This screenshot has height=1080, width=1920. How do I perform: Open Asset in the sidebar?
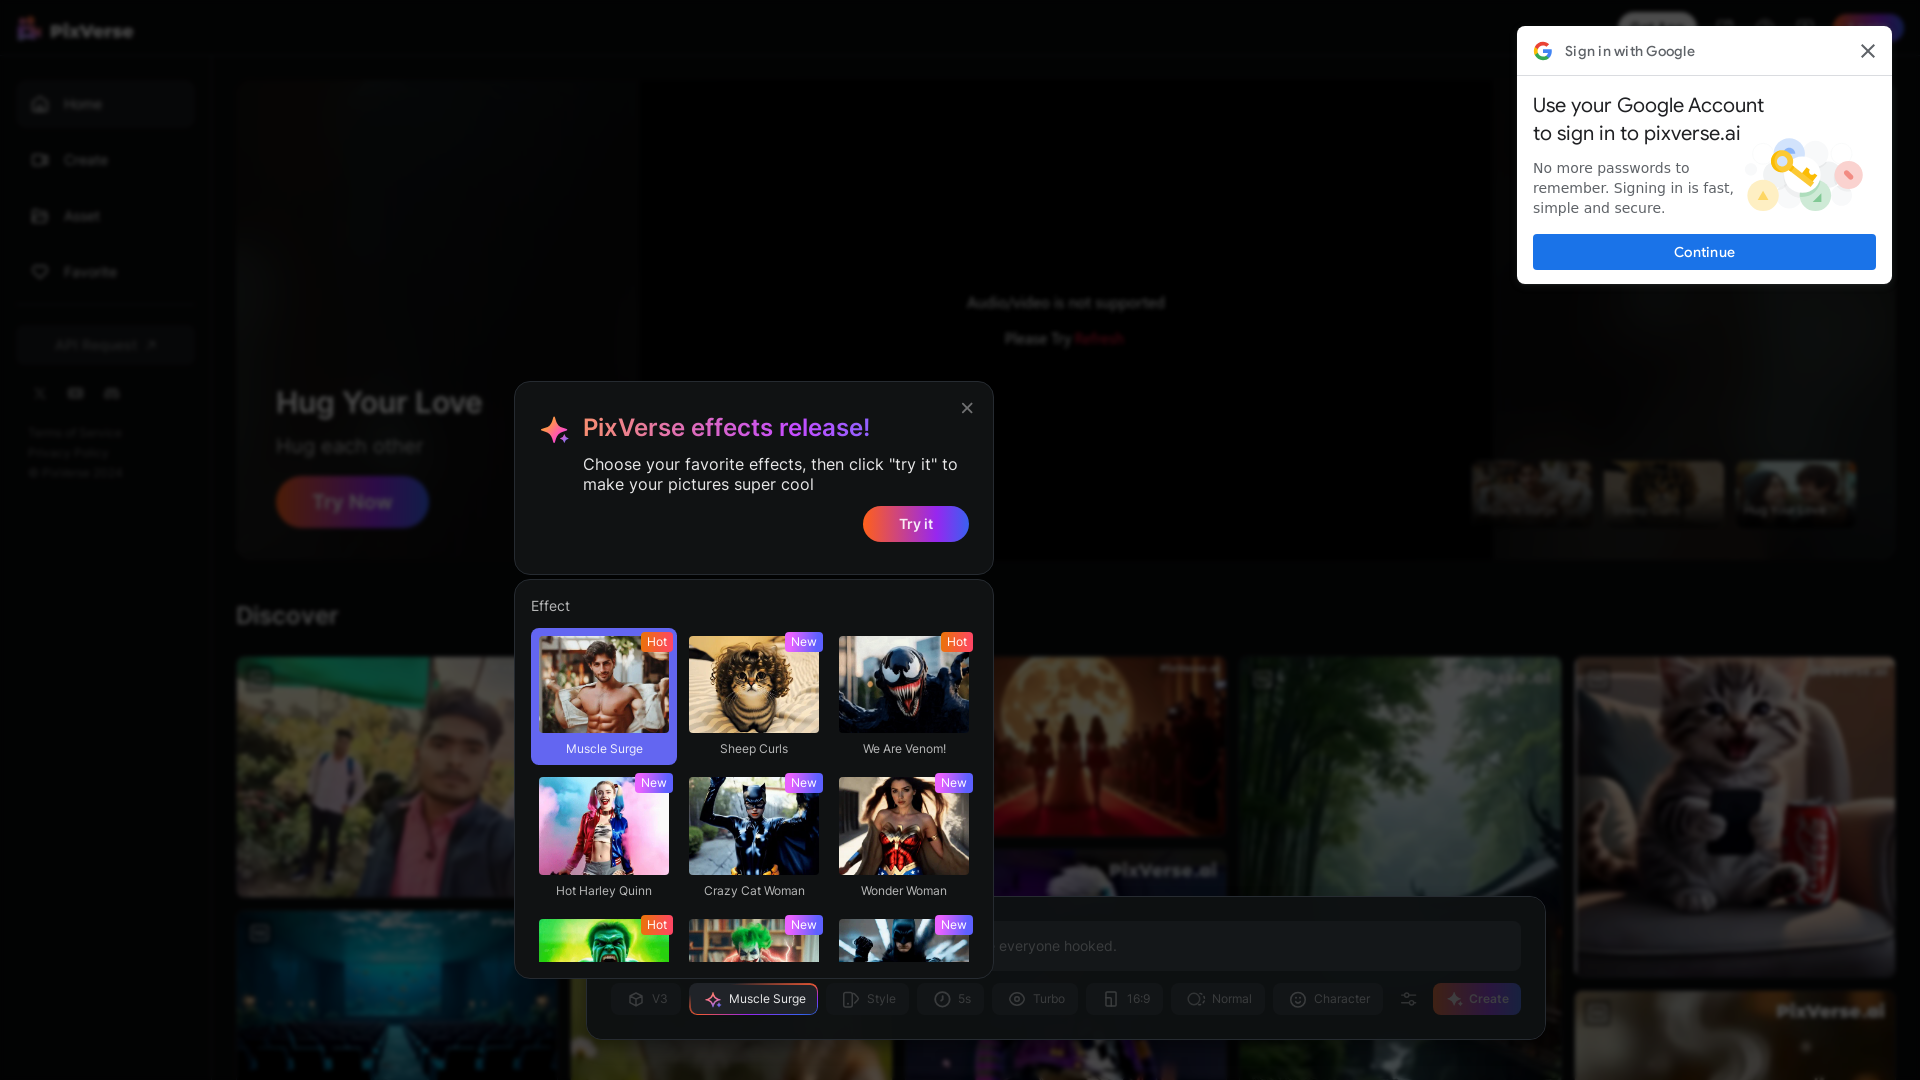pos(105,216)
